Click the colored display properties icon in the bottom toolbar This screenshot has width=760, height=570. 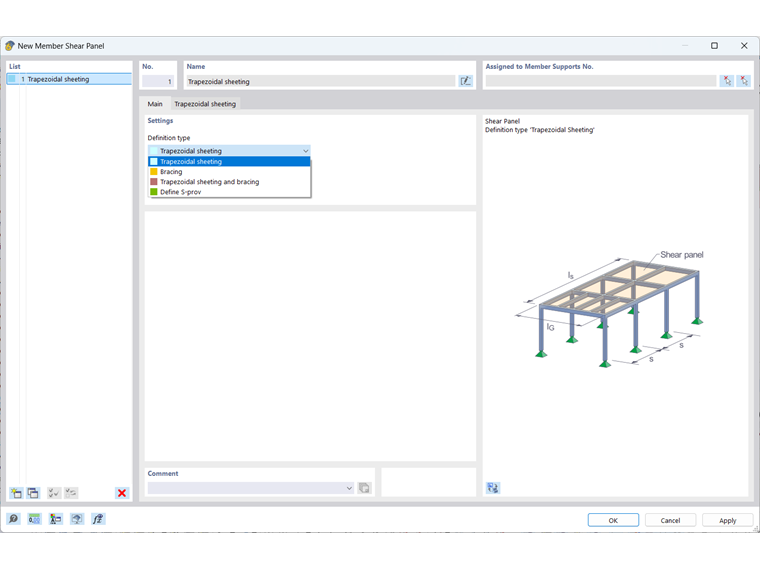coord(55,519)
